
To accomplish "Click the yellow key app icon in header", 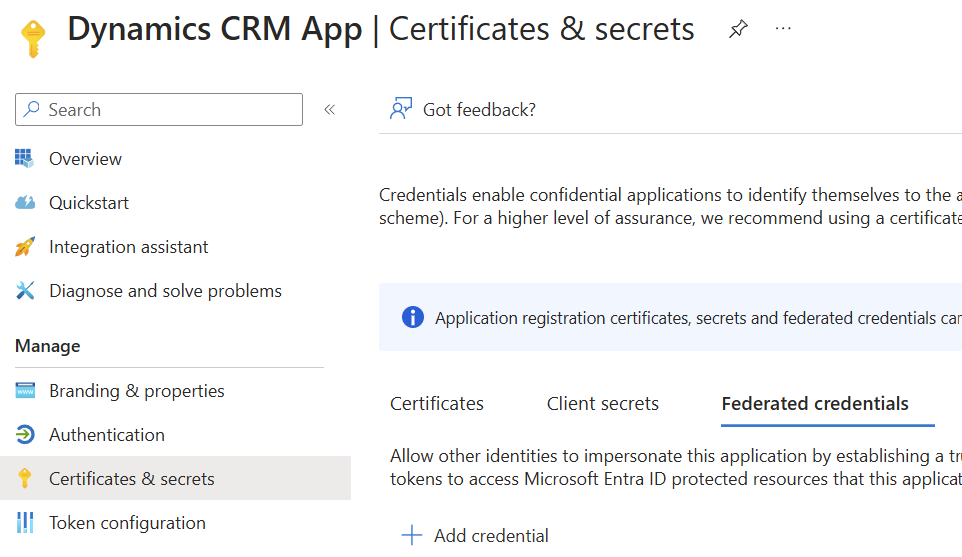I will 33,38.
